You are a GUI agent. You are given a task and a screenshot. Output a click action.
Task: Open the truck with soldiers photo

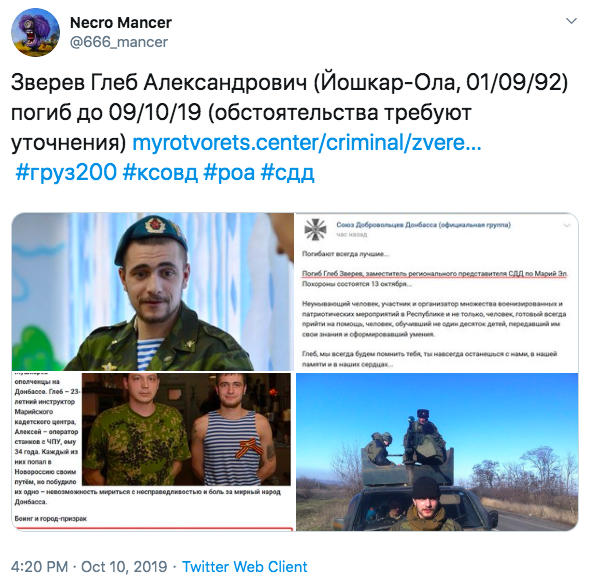pyautogui.click(x=437, y=452)
